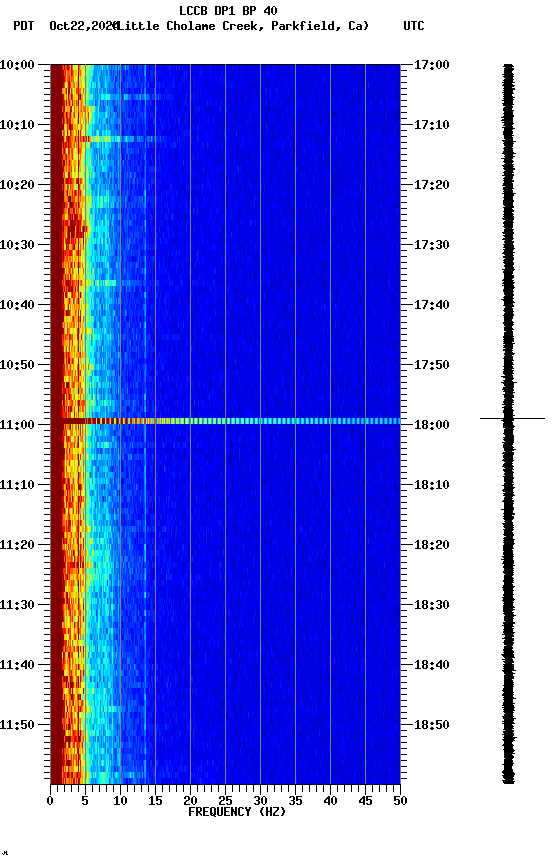Click the 10:00 PDT time label

coord(17,65)
